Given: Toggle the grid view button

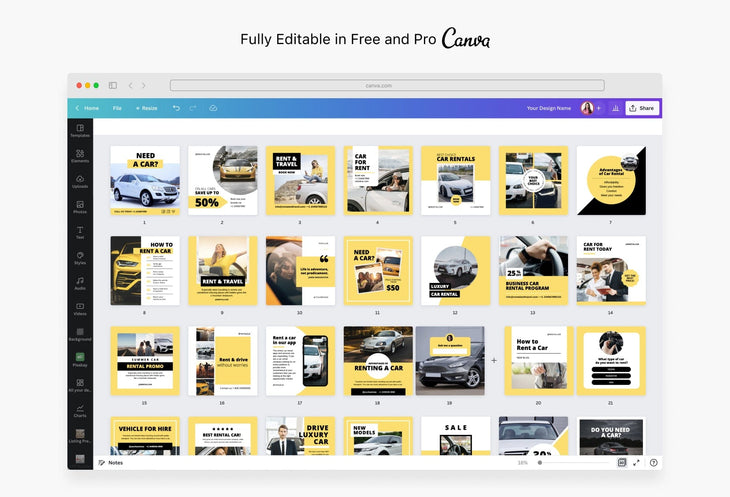Looking at the screenshot, I should pos(622,463).
